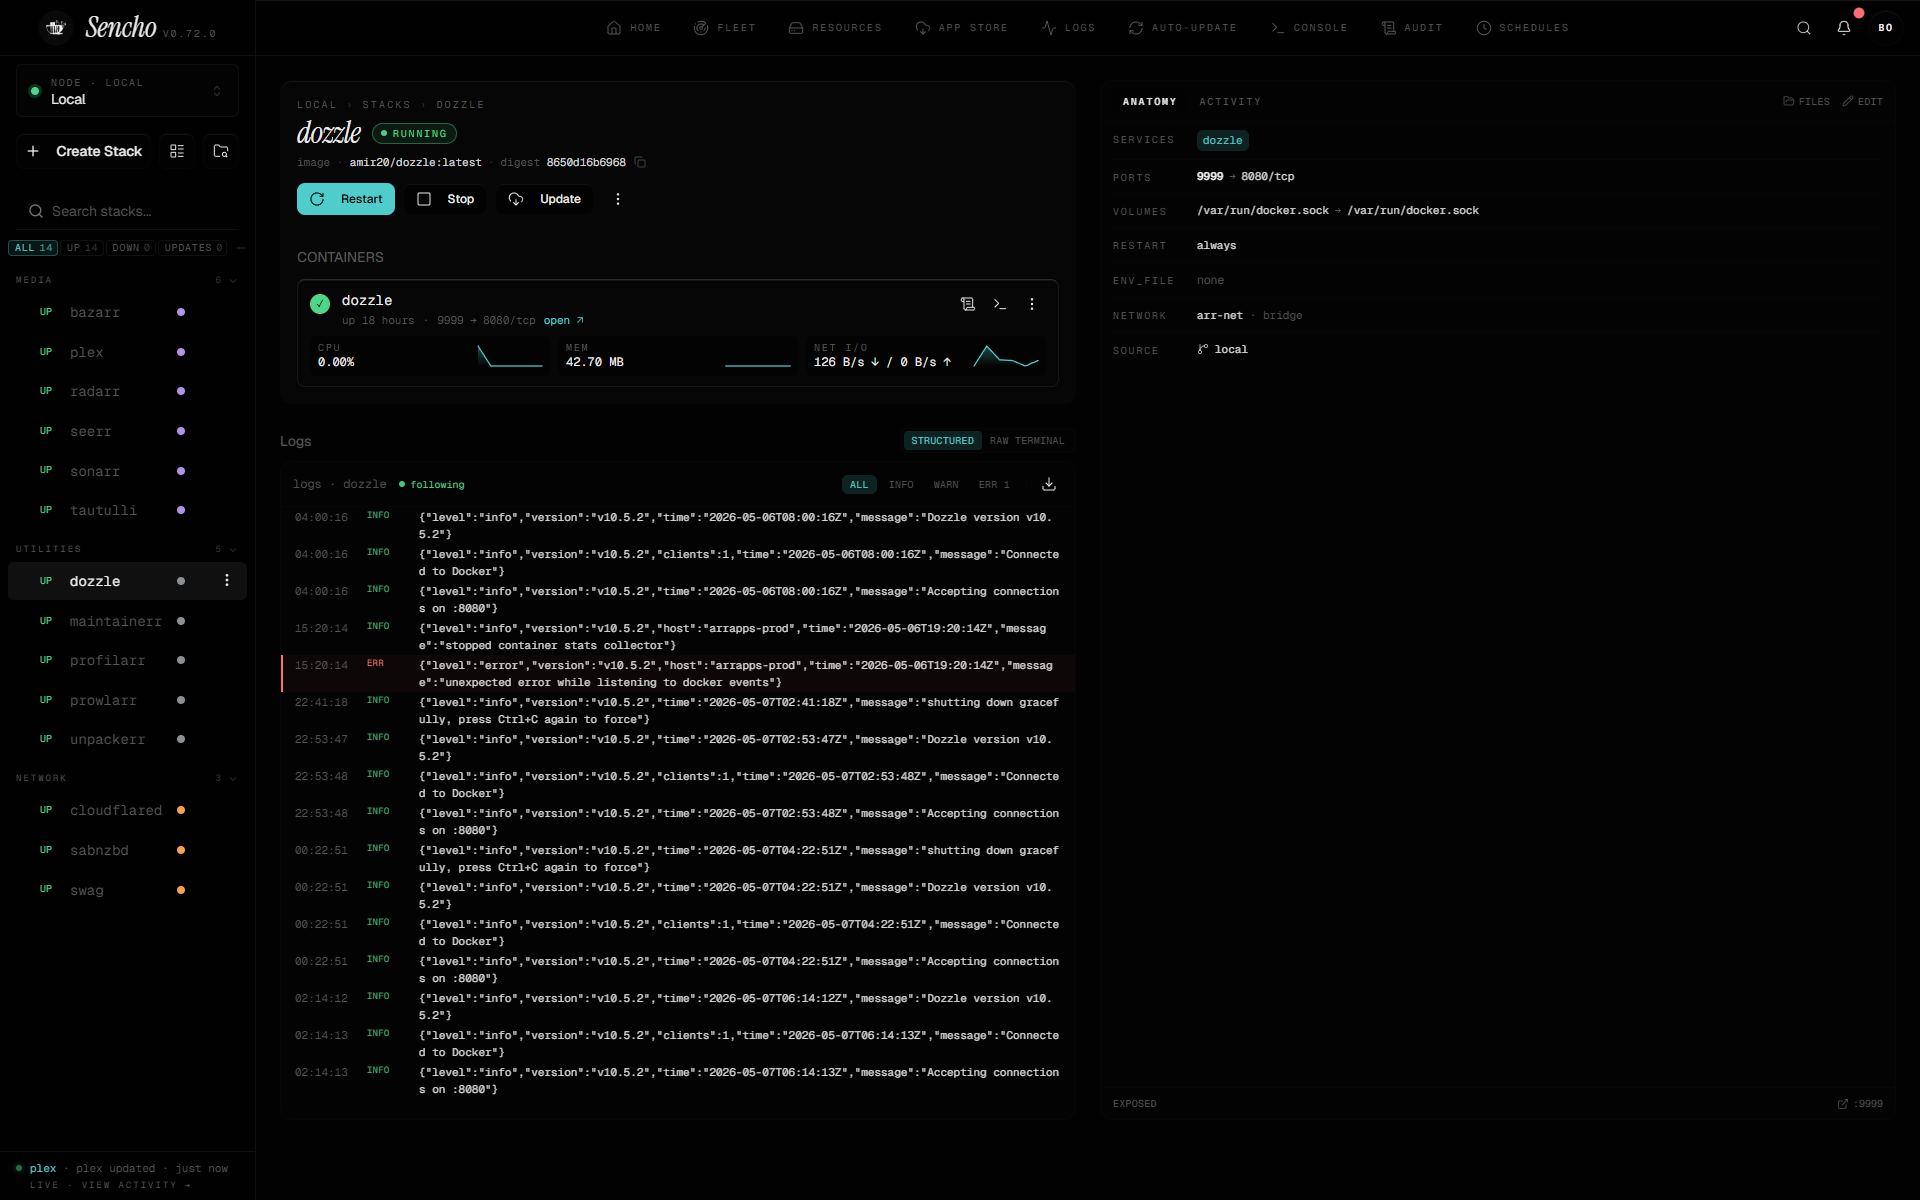Click View Activity link in footer
The image size is (1920, 1200).
click(136, 1185)
